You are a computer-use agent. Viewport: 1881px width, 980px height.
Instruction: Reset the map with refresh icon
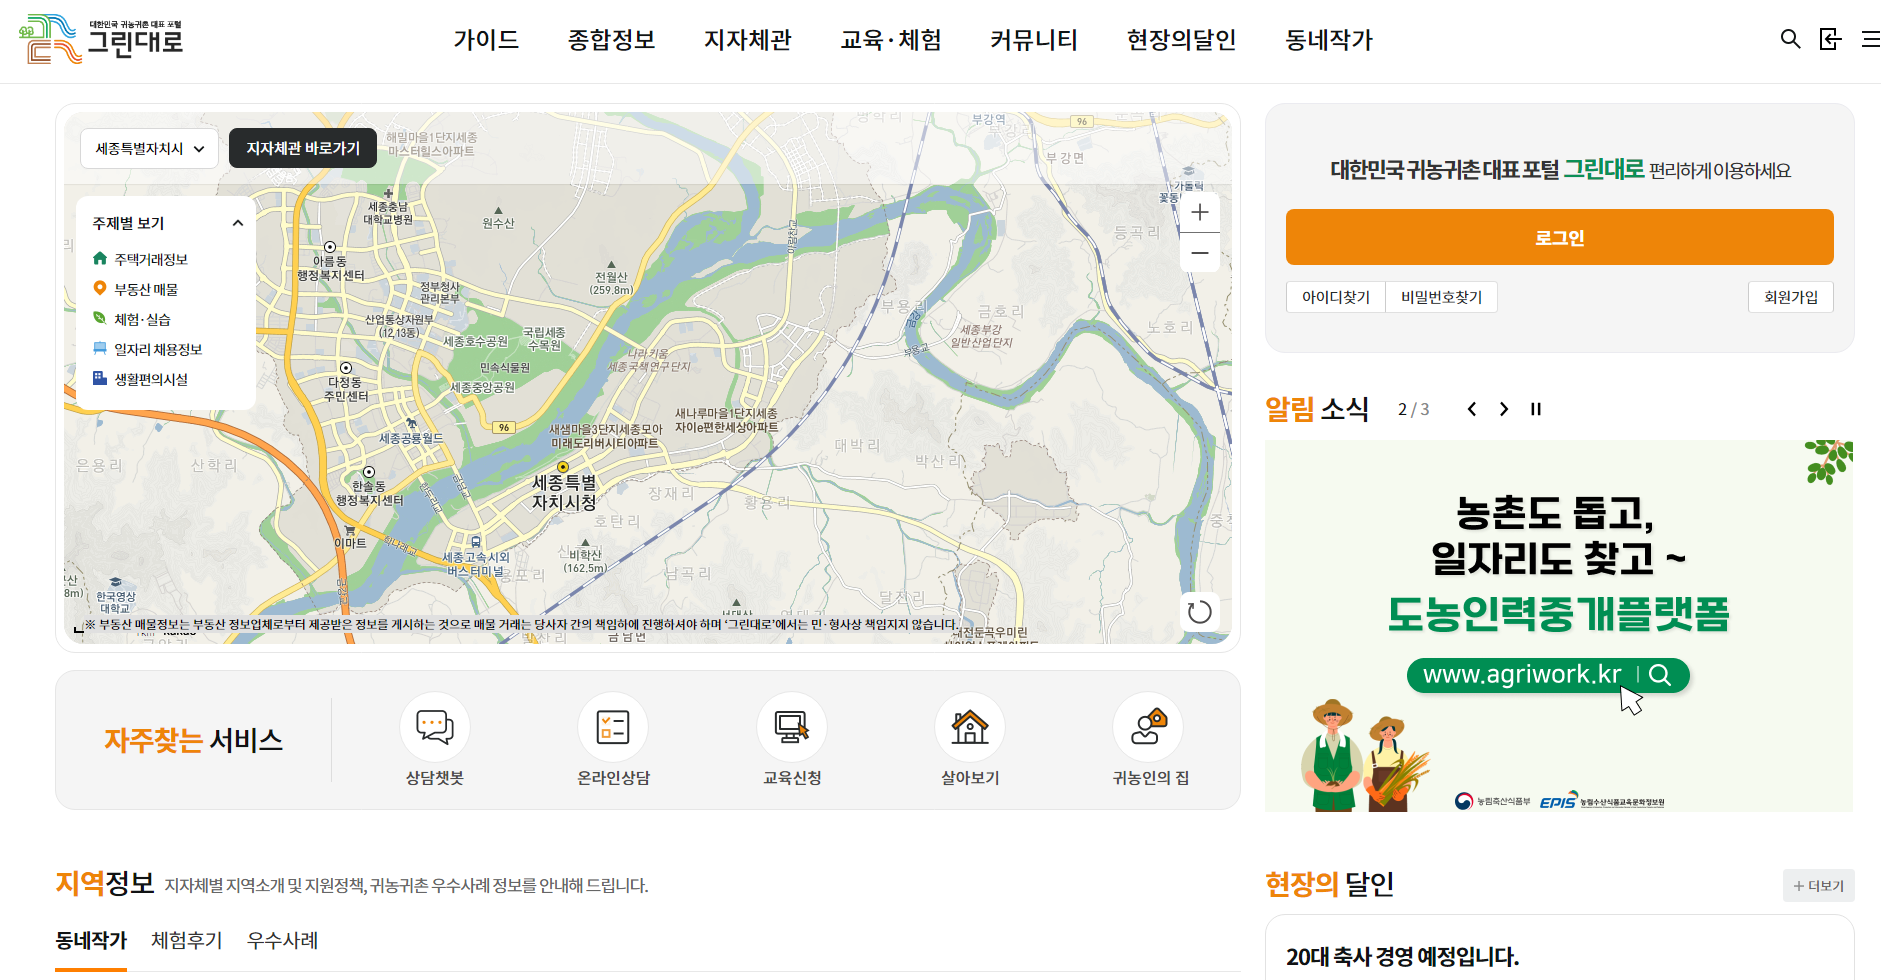(x=1199, y=612)
